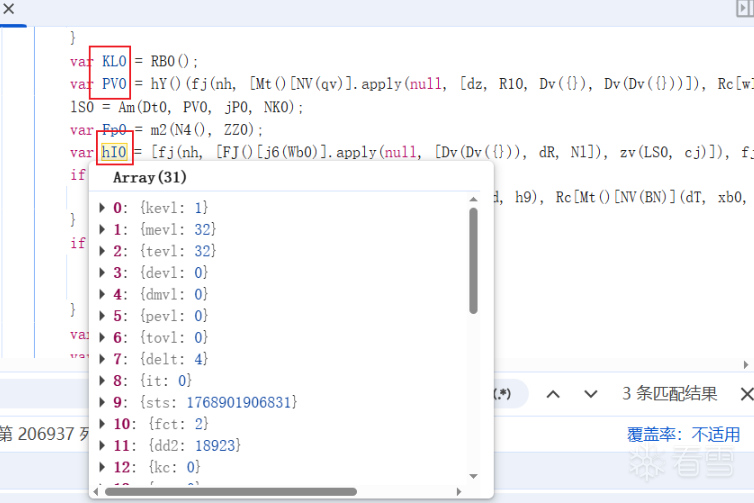Click the Fp0 variable name
This screenshot has width=754, height=503.
tap(114, 129)
